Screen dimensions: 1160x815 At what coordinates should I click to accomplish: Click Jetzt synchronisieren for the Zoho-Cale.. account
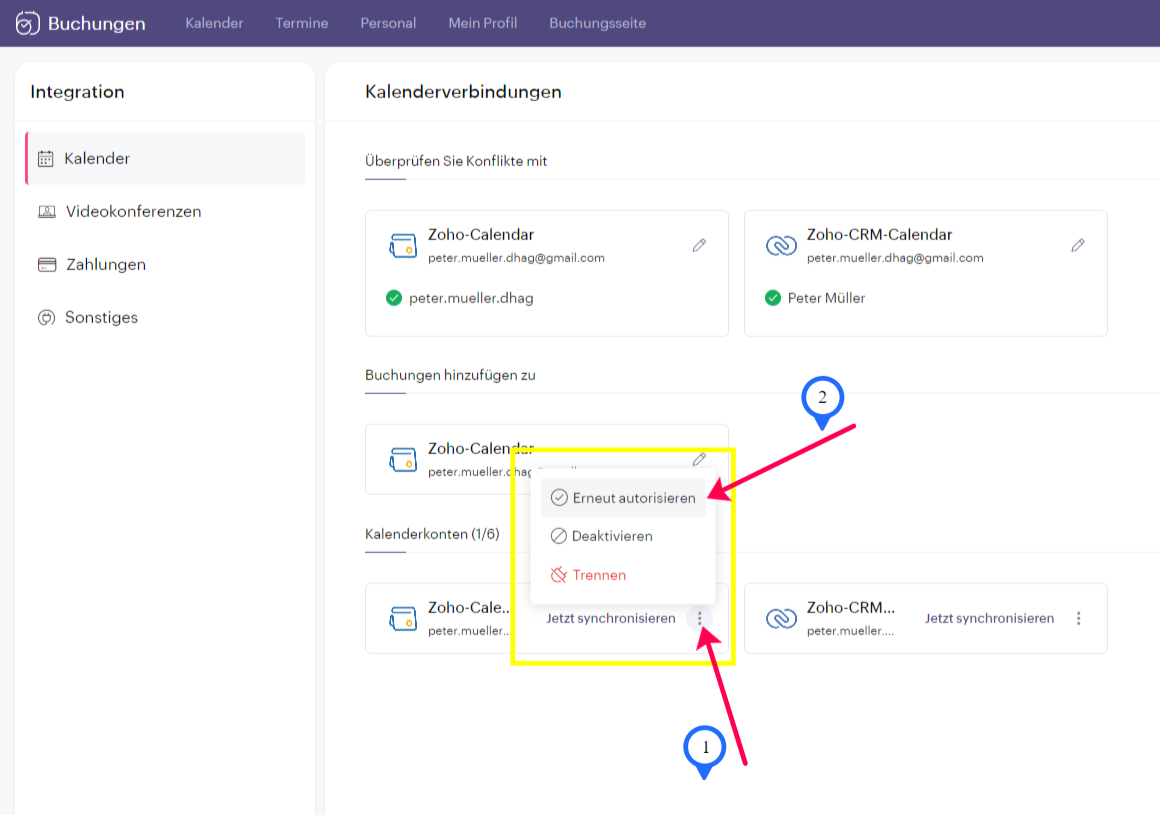click(611, 618)
